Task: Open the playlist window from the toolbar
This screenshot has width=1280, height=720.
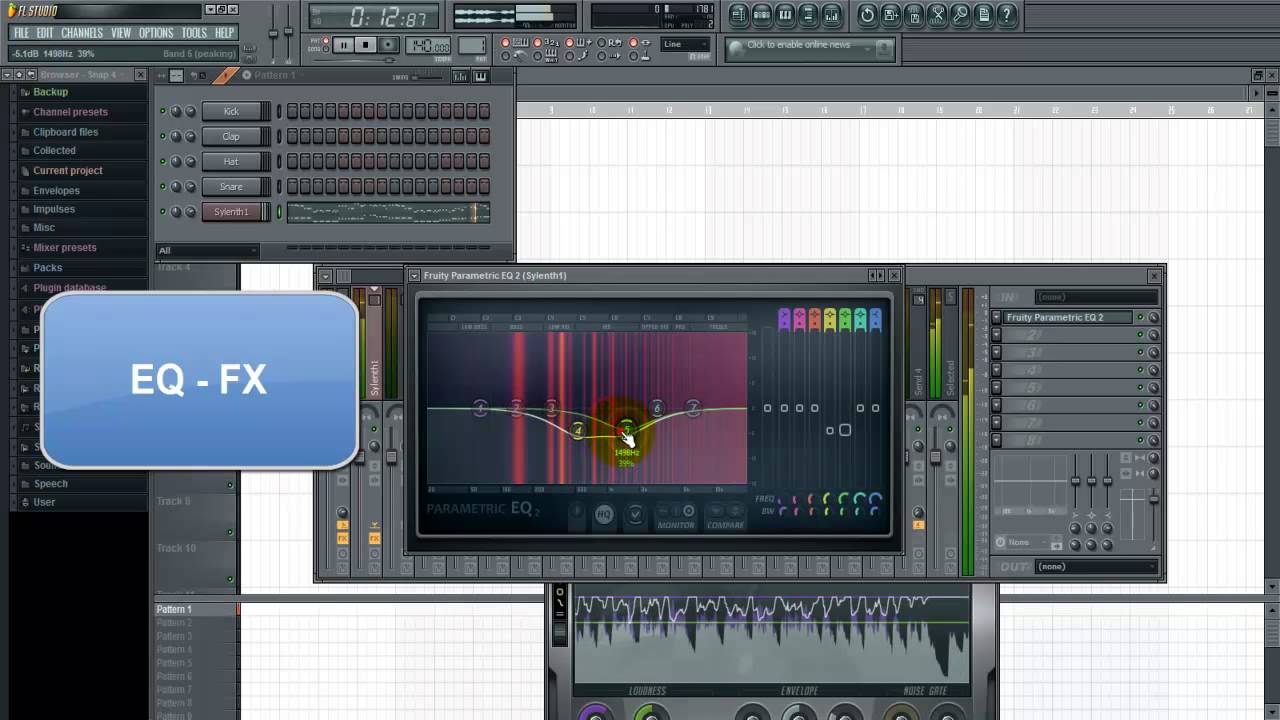Action: (x=739, y=14)
